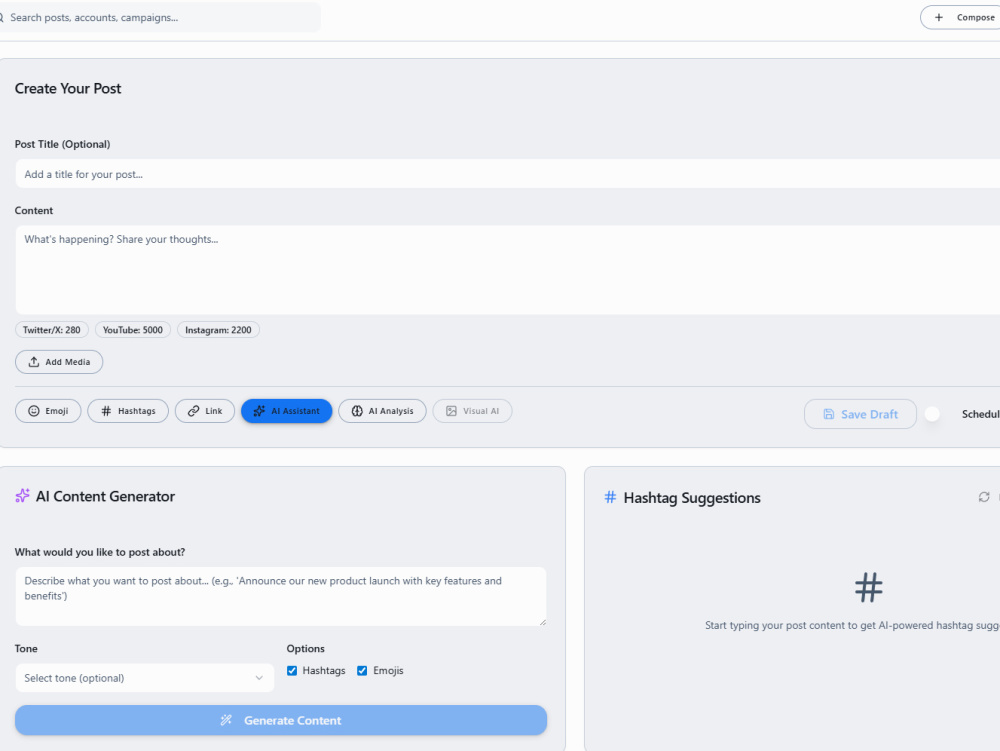
Task: Click into the Post Title input
Action: pyautogui.click(x=508, y=174)
